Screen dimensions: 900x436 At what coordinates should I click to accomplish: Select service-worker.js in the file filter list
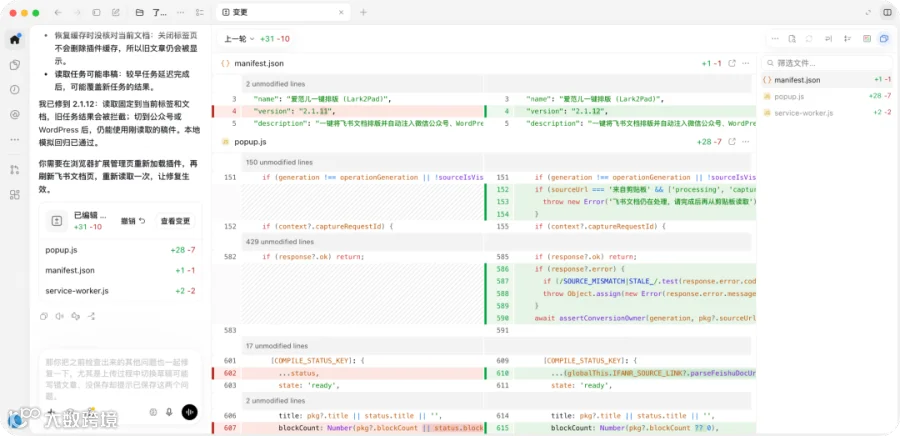click(x=826, y=112)
